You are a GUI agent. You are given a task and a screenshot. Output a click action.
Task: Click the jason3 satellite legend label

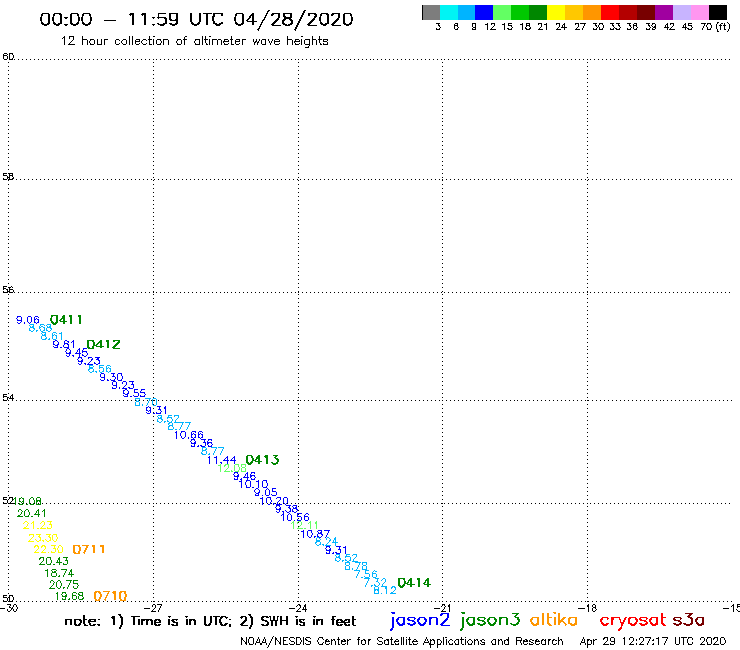click(490, 620)
